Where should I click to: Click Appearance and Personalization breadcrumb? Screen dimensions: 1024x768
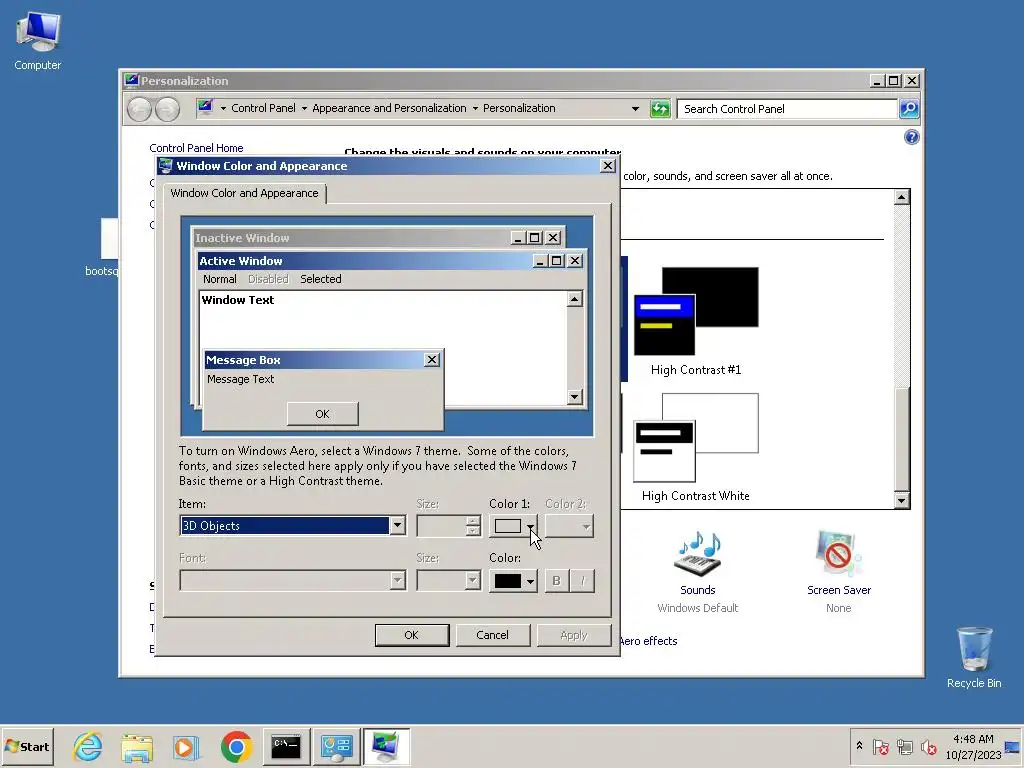click(389, 108)
